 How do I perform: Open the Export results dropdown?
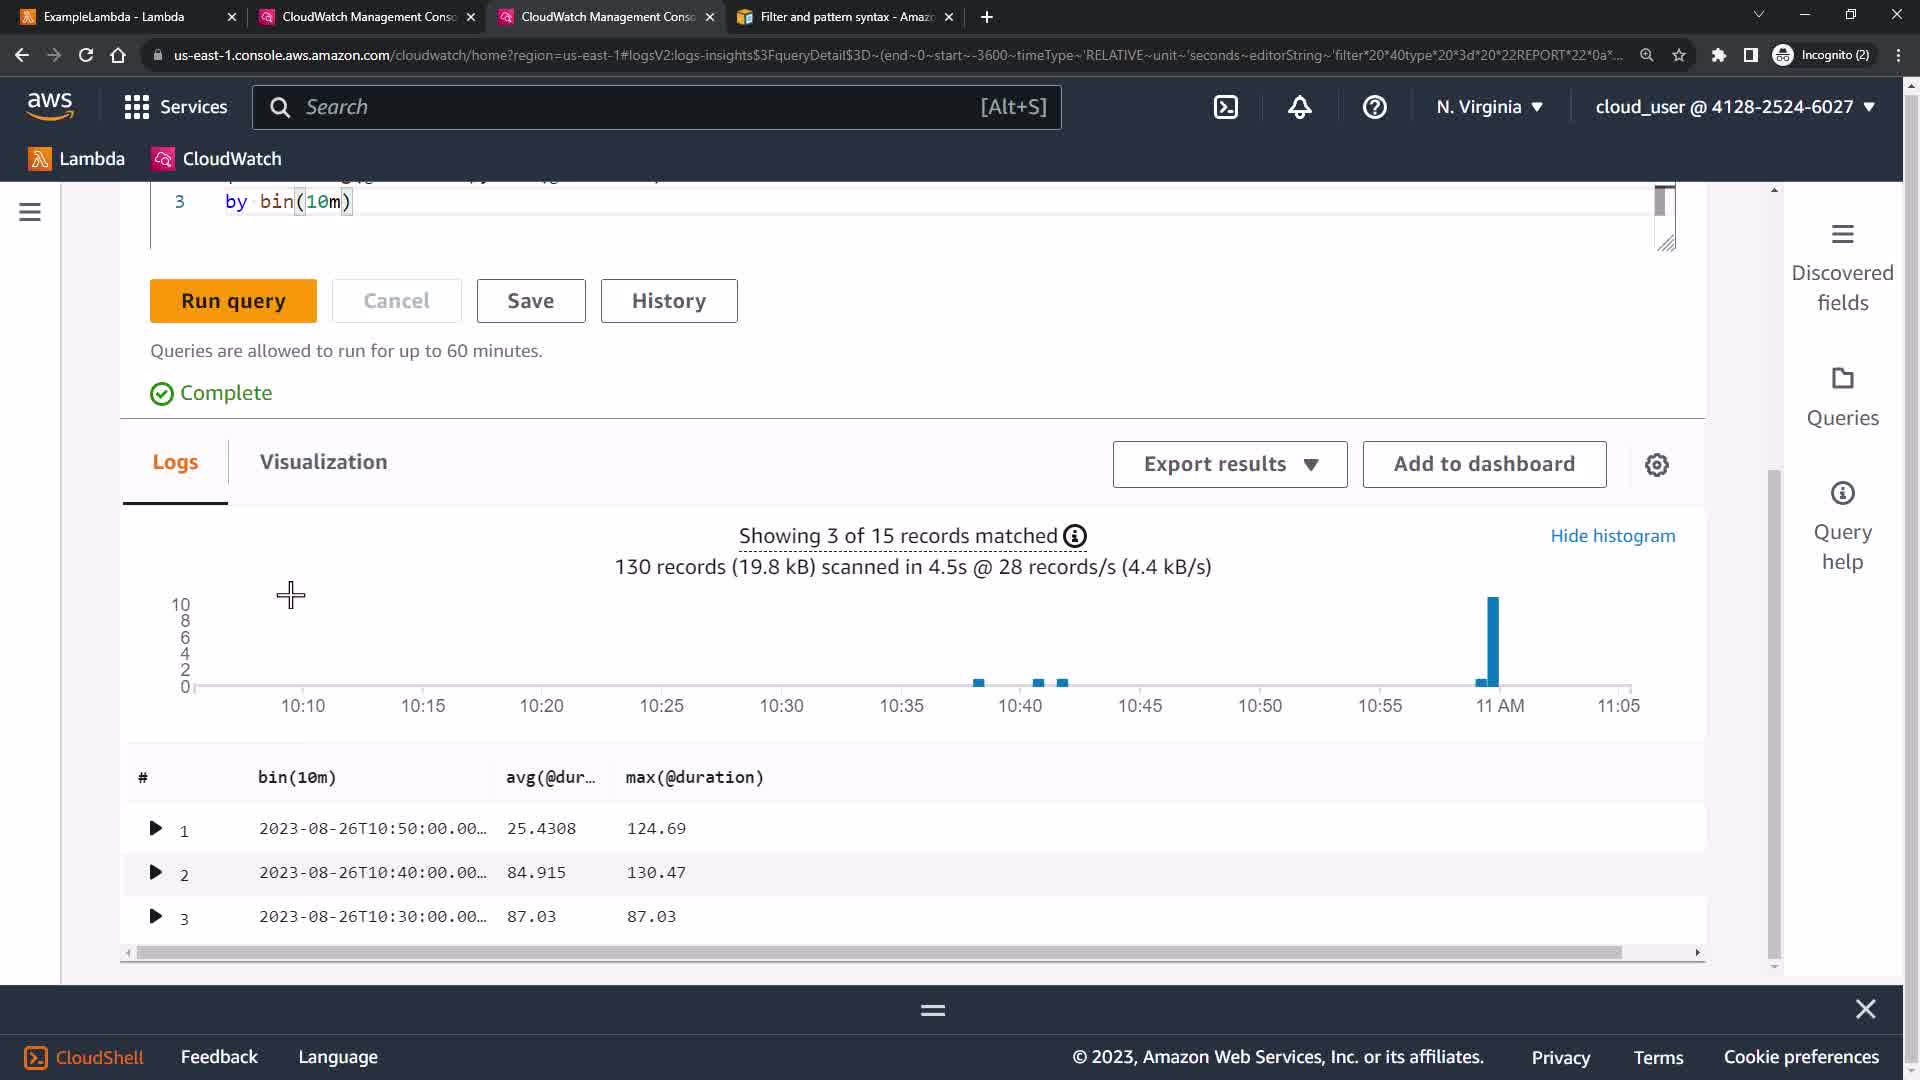[x=1229, y=465]
